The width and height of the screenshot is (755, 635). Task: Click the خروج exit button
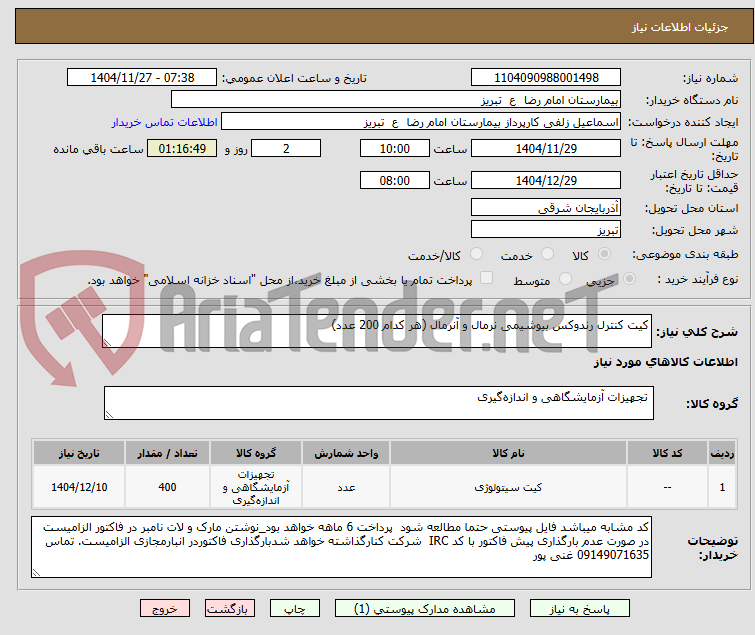pos(165,609)
